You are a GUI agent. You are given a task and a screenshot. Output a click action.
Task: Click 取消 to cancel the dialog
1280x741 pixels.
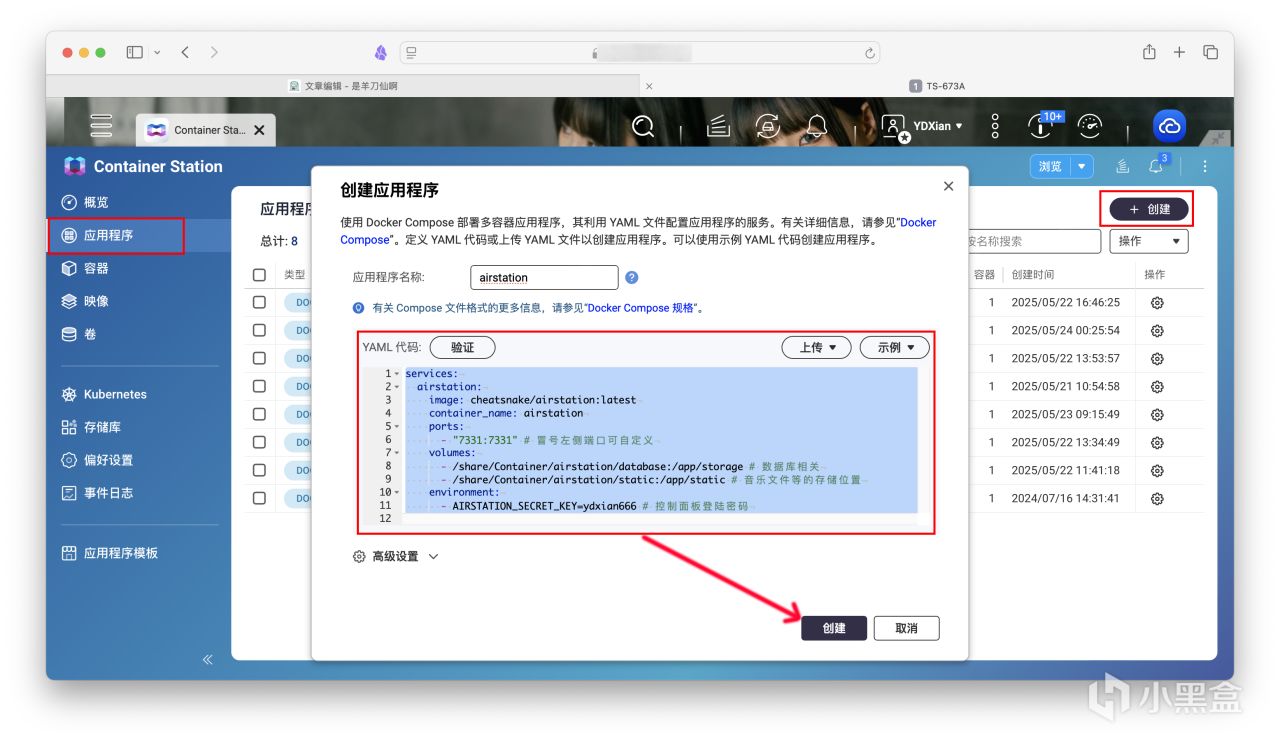(906, 628)
